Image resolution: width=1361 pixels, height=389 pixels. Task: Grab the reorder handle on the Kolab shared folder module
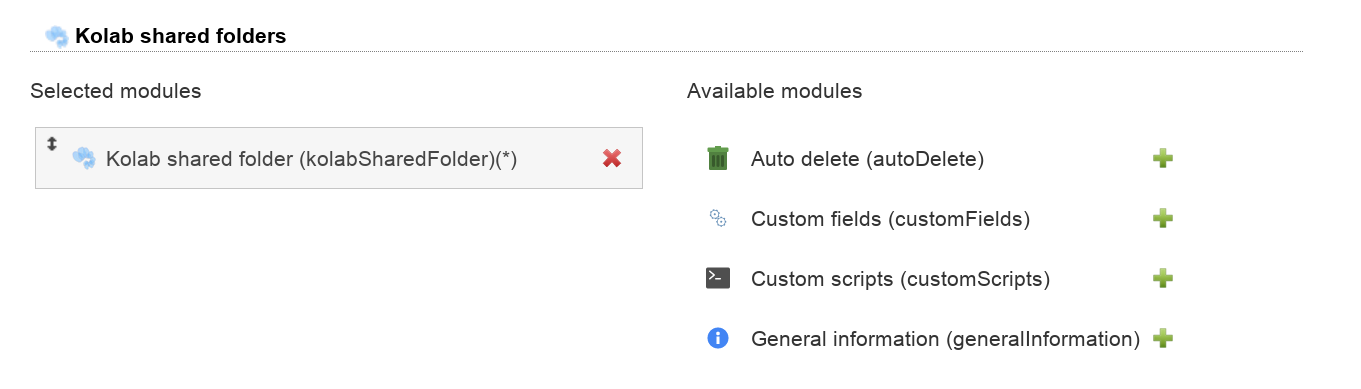52,144
